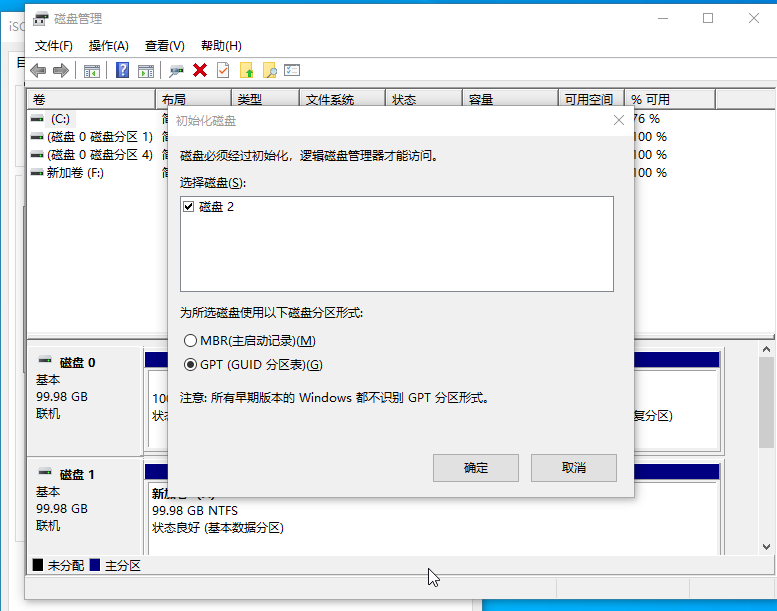Choose the GPT (GUID 分区表) radio option

[190, 364]
